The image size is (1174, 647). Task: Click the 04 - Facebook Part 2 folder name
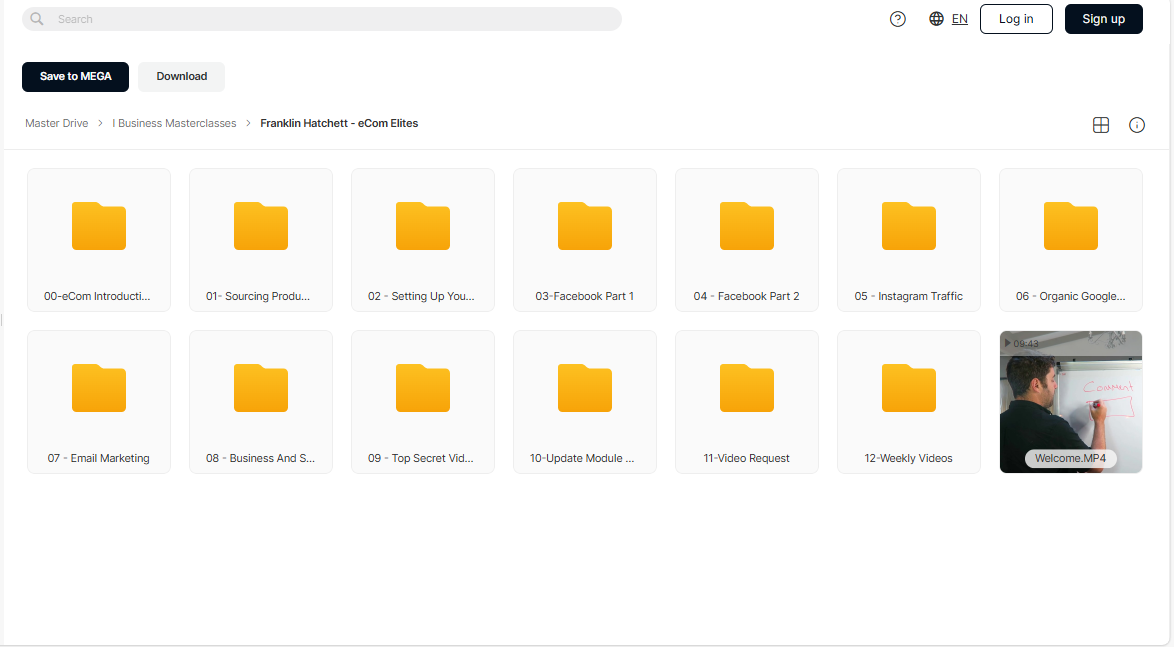(x=746, y=296)
